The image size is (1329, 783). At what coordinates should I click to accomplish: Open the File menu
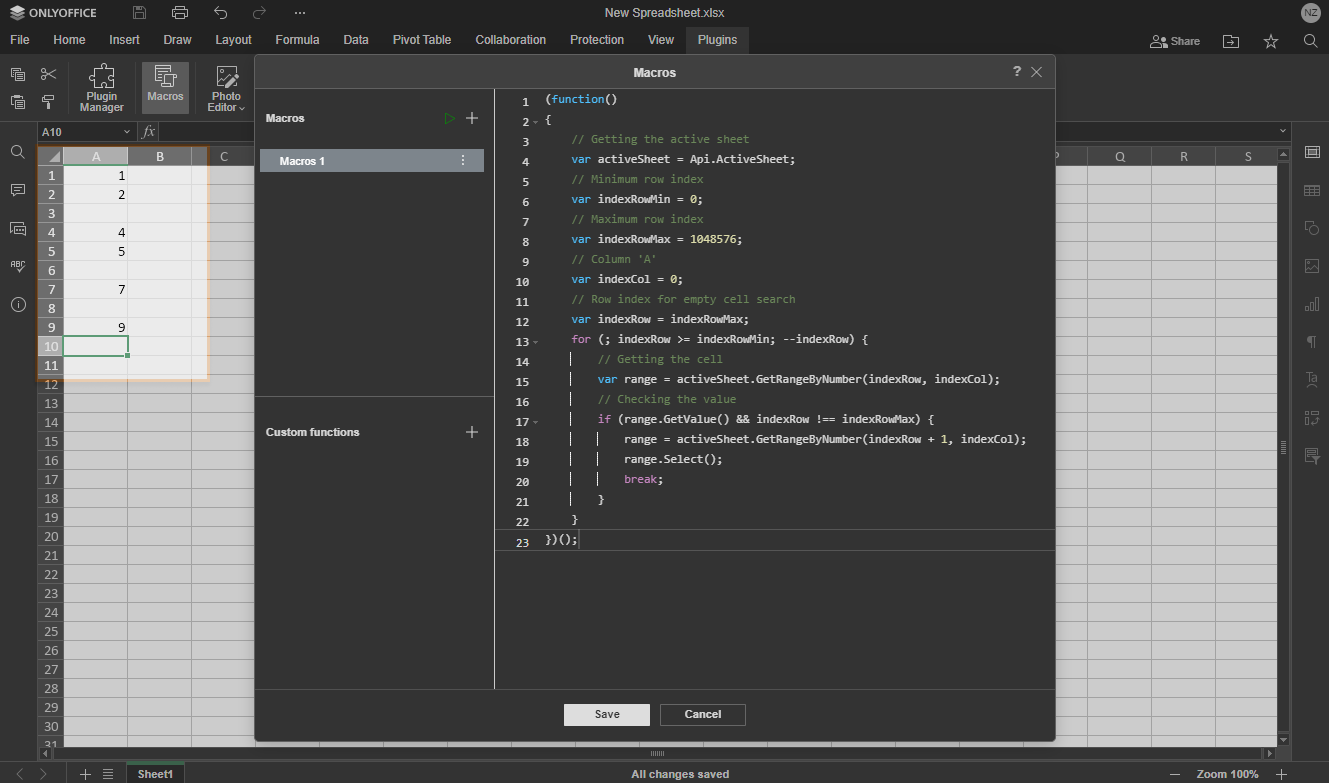tap(19, 40)
